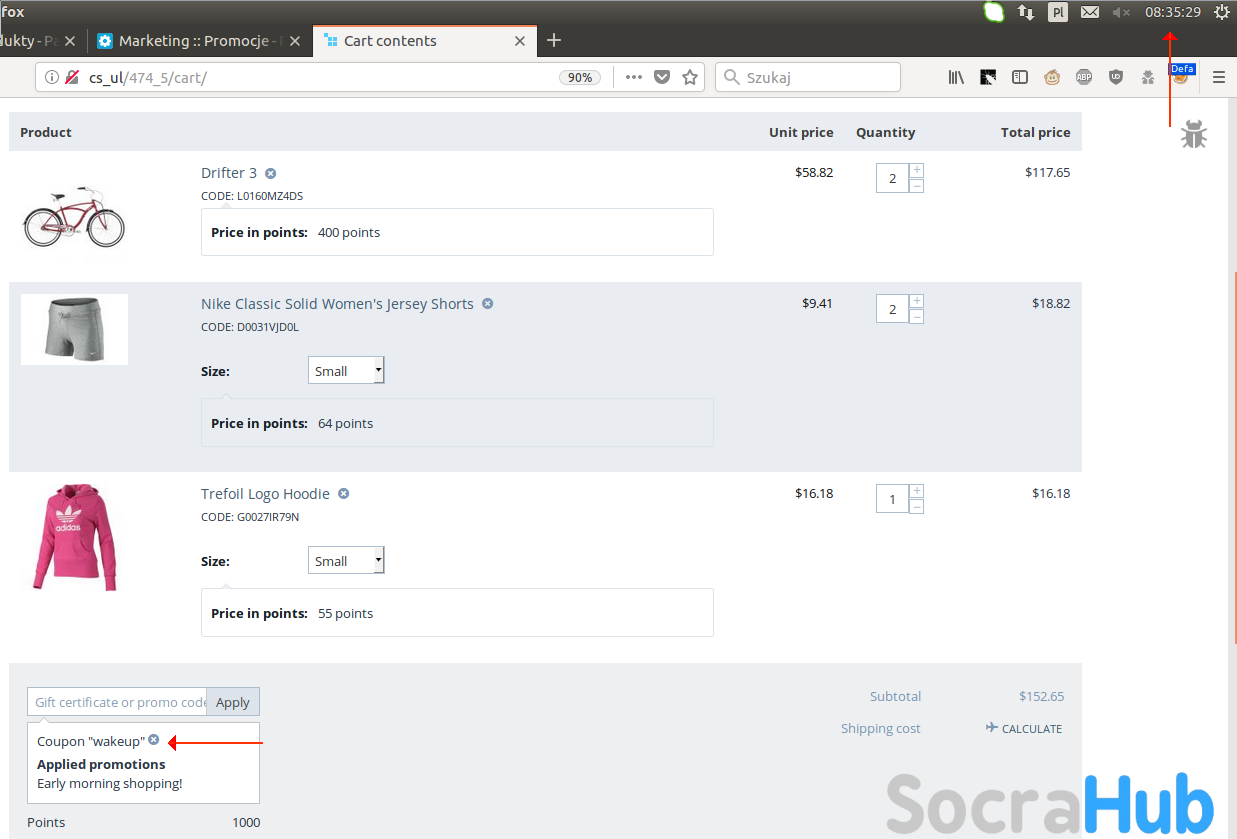Open Size dropdown for Trefoil Logo Hoodie
Screen dimensions: 1237x839
(x=346, y=560)
